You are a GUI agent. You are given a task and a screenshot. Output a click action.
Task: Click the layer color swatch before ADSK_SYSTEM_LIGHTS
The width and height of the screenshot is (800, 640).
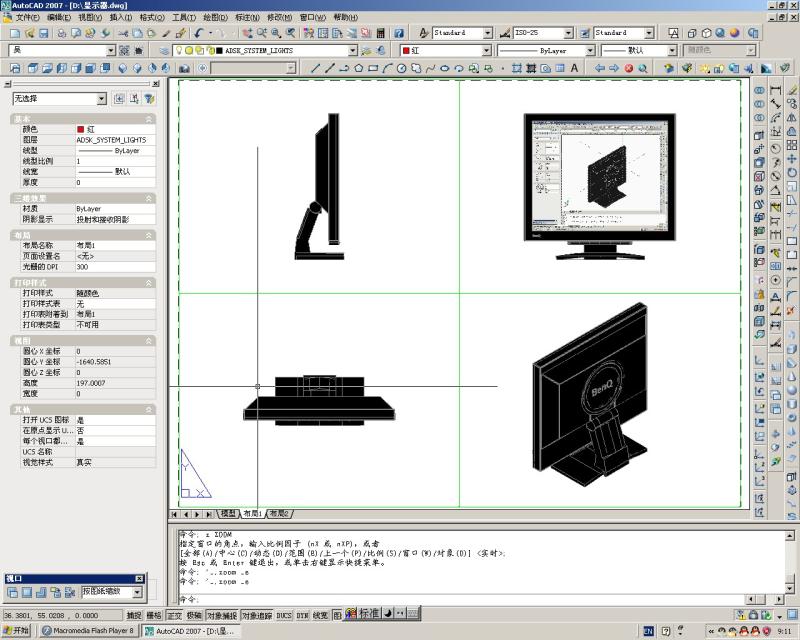pyautogui.click(x=219, y=51)
